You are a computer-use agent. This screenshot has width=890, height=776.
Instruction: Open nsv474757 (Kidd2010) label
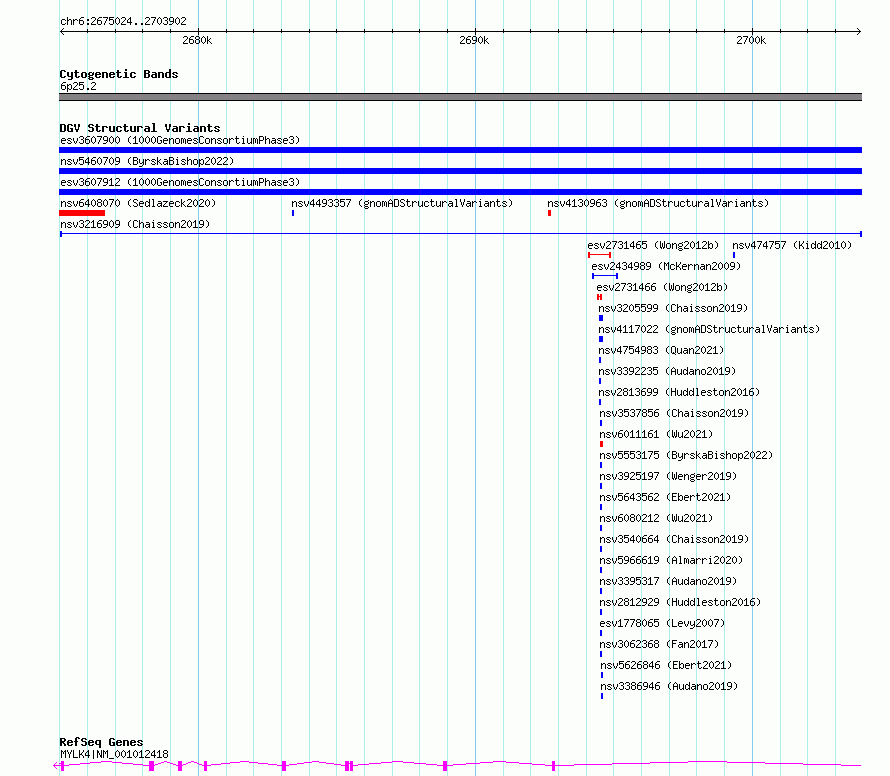tap(792, 245)
